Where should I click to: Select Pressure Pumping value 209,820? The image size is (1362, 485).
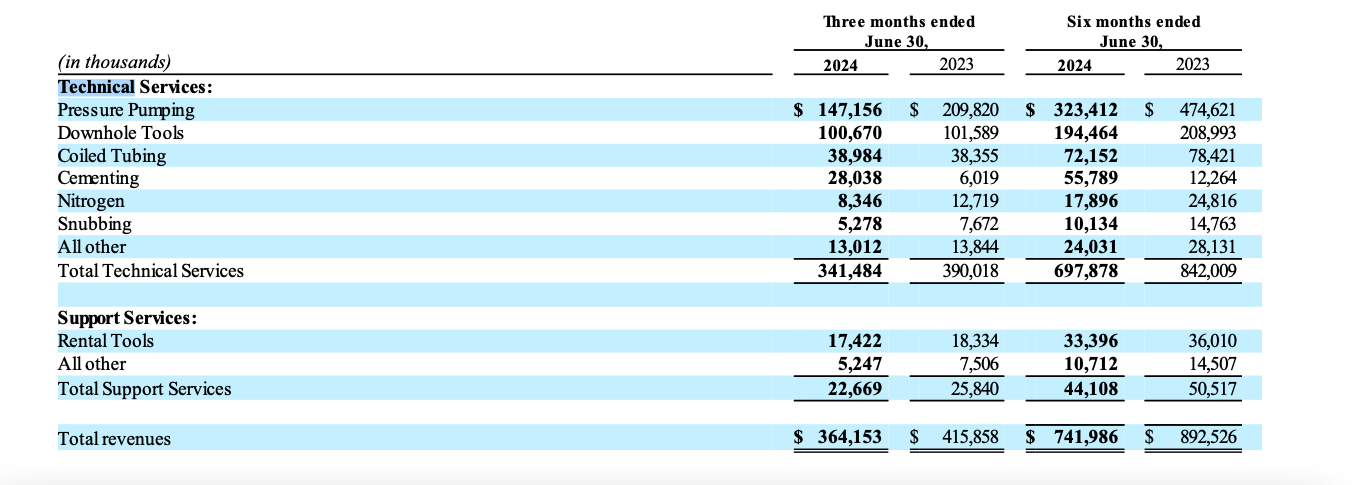tap(970, 110)
